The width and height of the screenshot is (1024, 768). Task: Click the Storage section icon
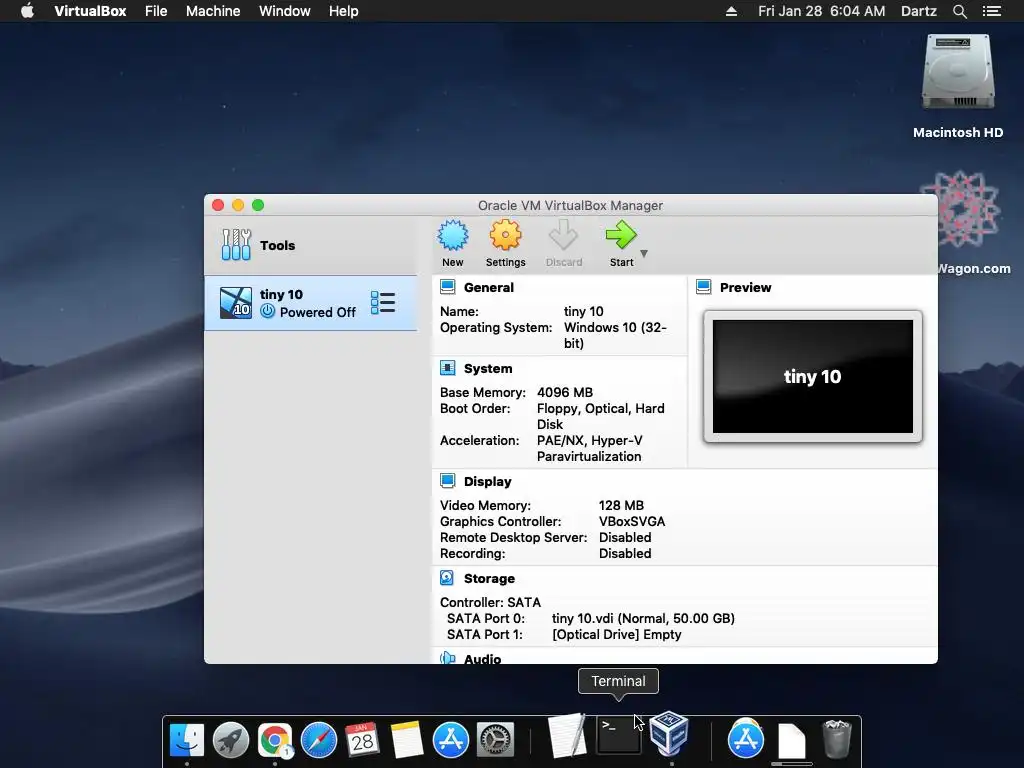click(x=447, y=578)
